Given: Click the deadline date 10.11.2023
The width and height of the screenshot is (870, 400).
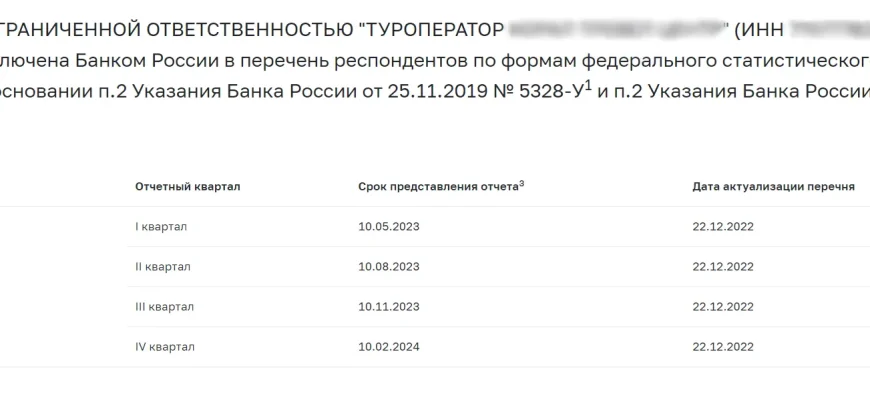Looking at the screenshot, I should (388, 307).
